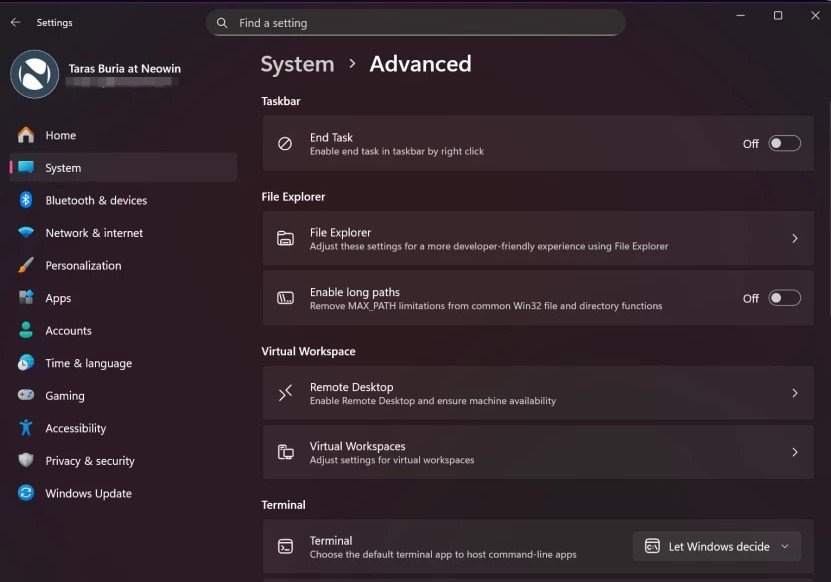831x582 pixels.
Task: Expand the Remote Desktop chevron
Action: 794,393
